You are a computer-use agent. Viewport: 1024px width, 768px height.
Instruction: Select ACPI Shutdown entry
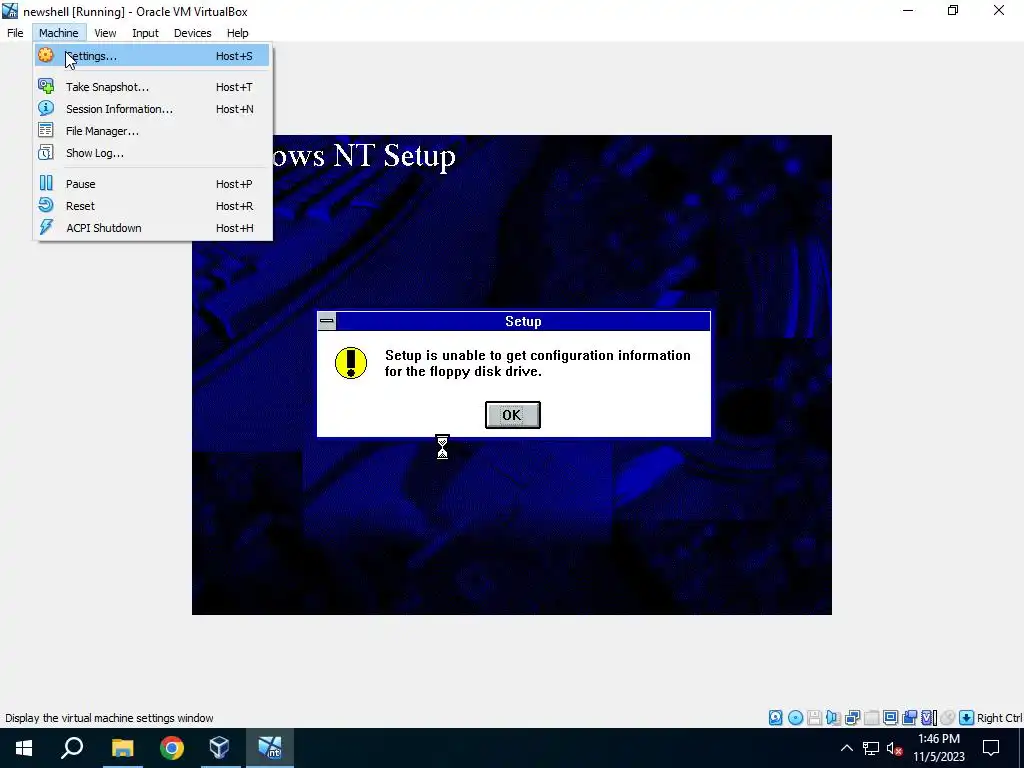point(152,228)
